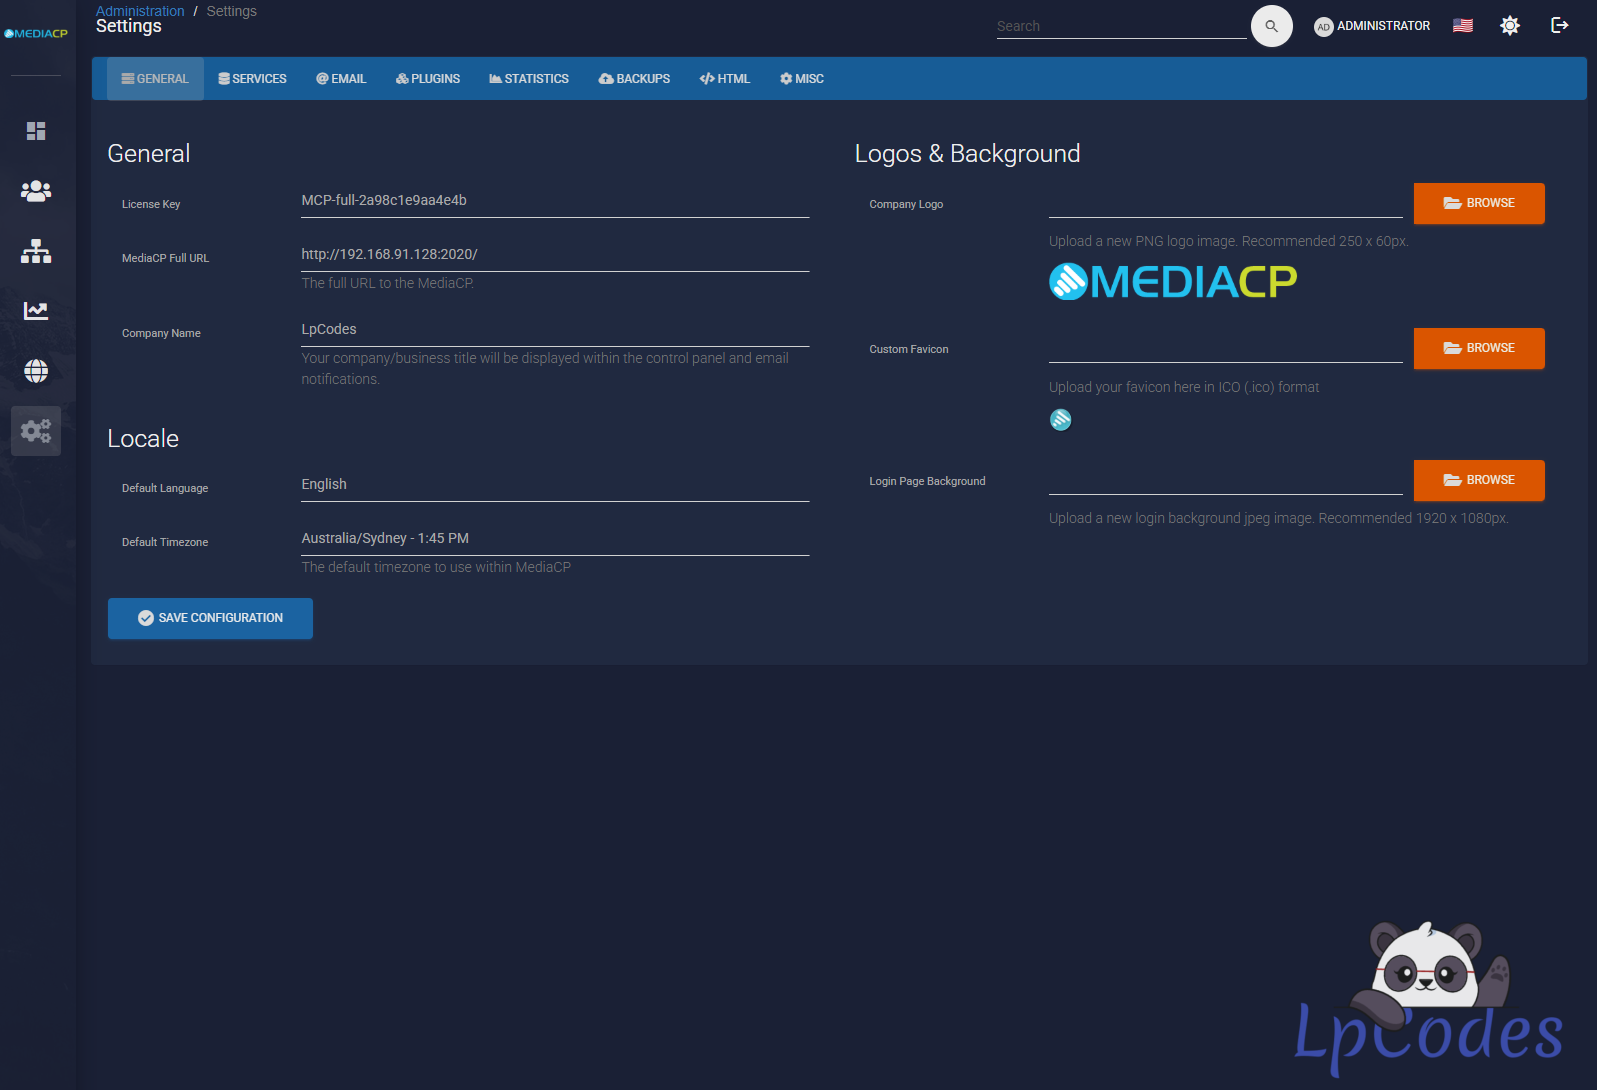Switch to the Backups tab

click(x=634, y=79)
